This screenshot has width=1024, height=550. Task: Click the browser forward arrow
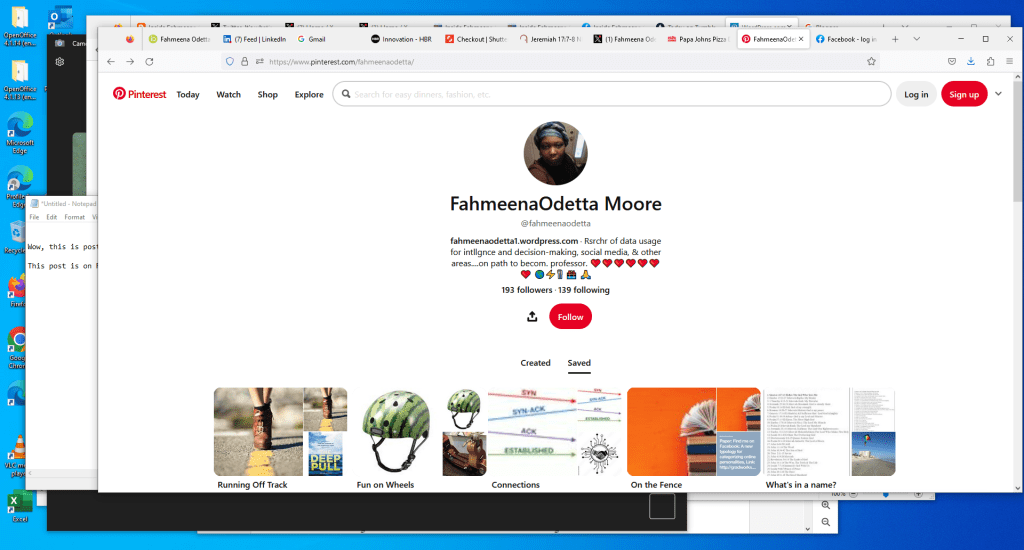[130, 61]
